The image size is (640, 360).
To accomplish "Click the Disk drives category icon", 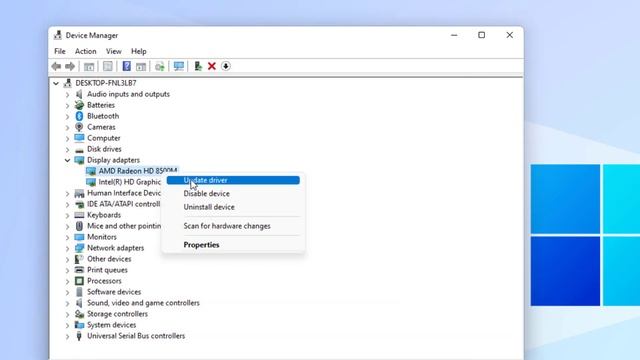I will (79, 149).
